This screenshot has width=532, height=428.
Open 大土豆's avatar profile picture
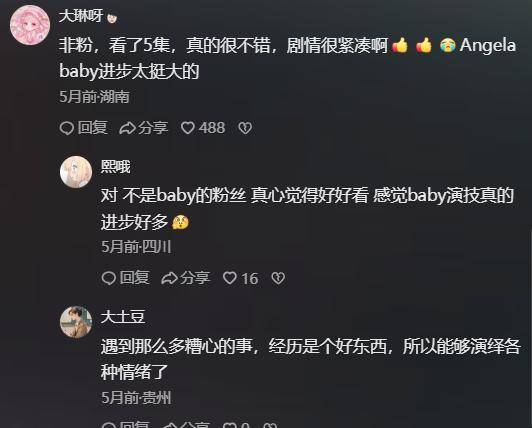[76, 322]
